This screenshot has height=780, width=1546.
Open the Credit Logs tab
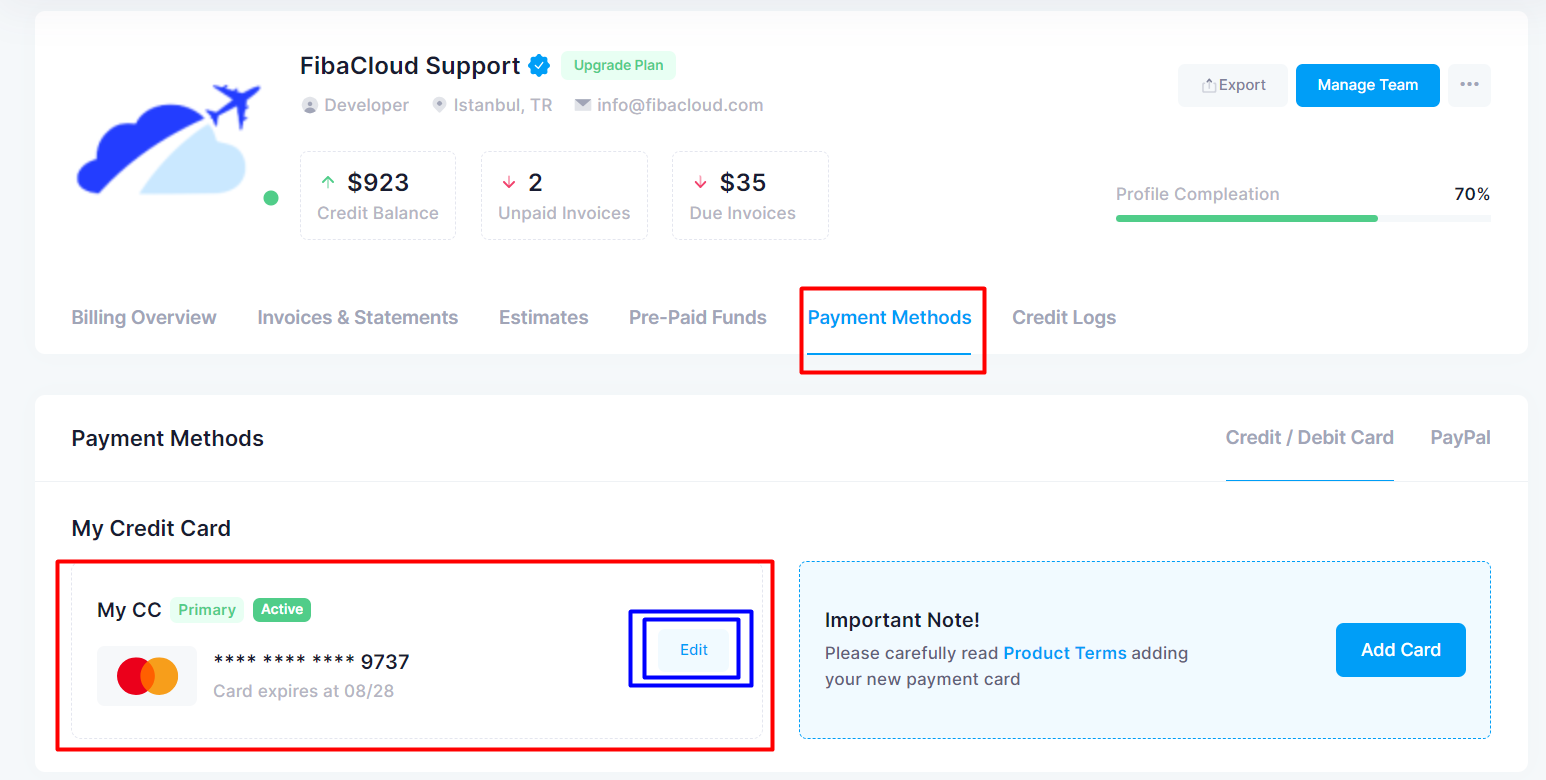pos(1064,317)
